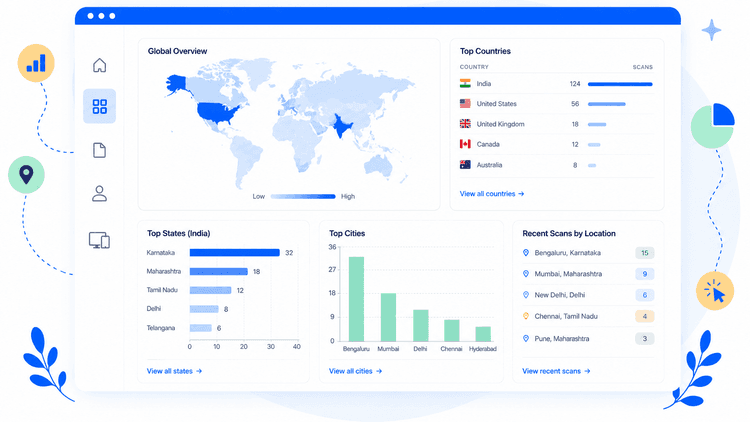Select the dashboard grid icon in the sidebar

[x=99, y=106]
